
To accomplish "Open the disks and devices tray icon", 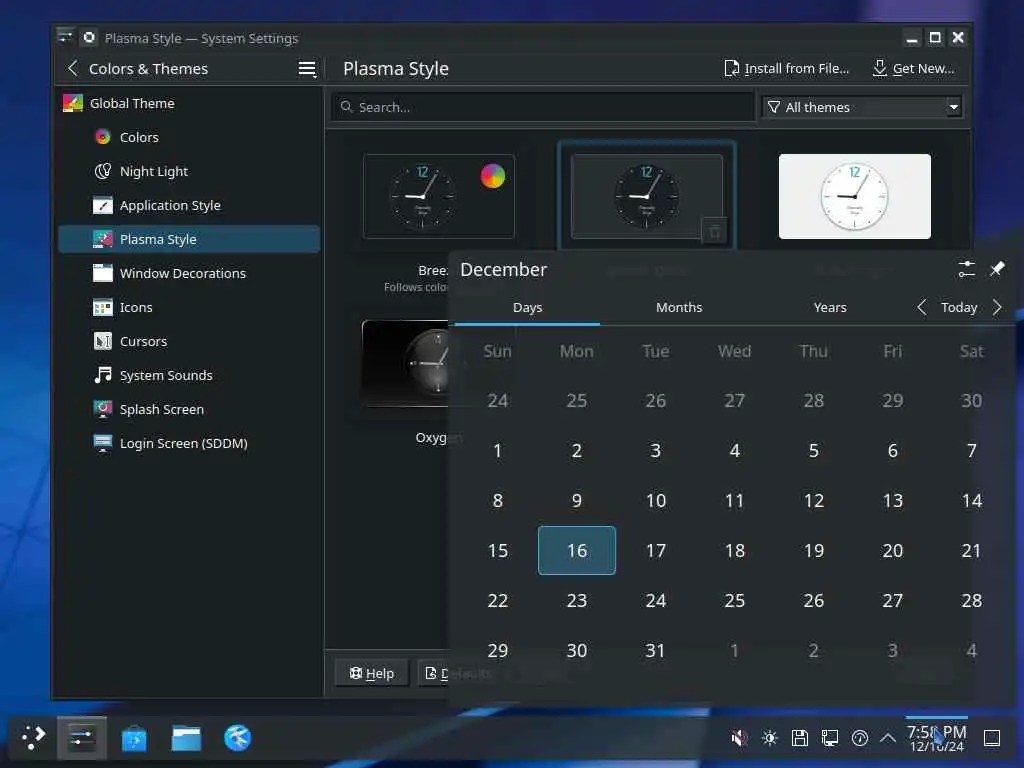I will [800, 739].
